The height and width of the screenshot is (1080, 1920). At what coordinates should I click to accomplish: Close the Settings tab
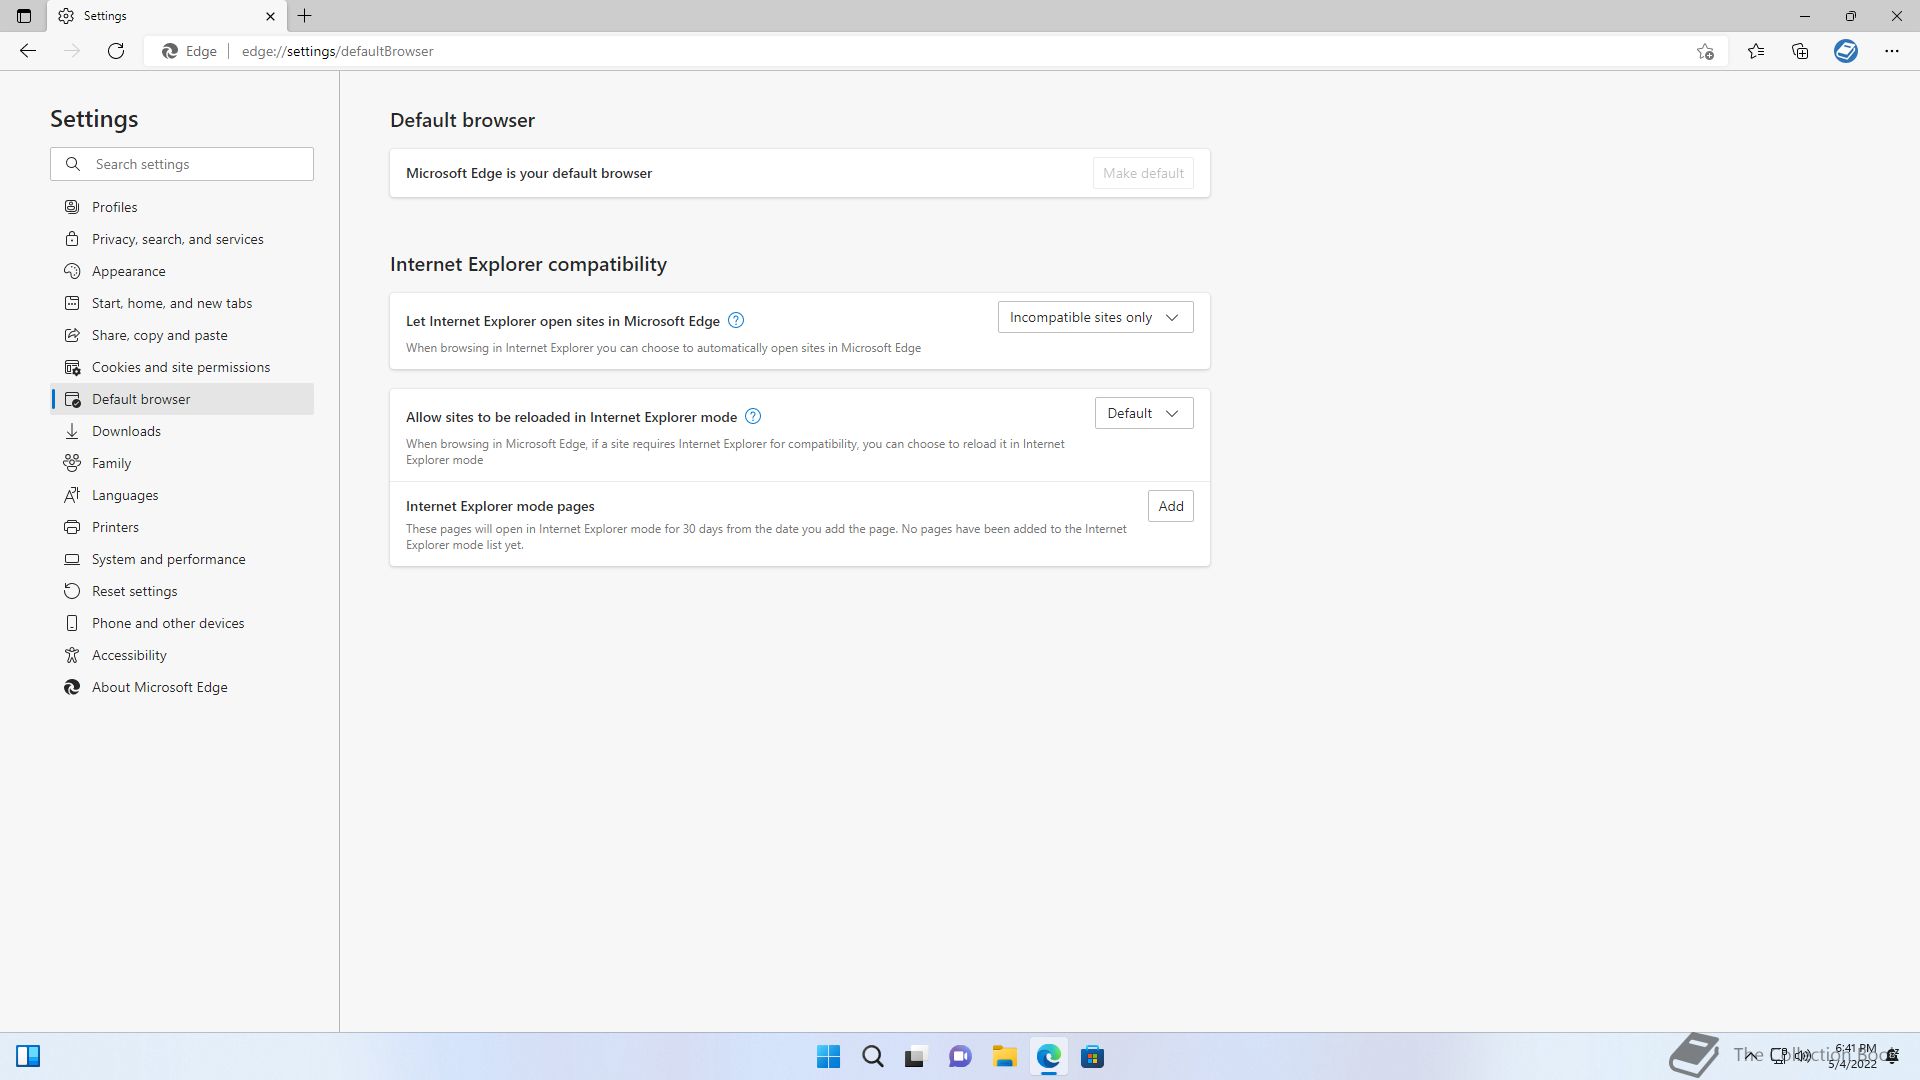click(x=270, y=16)
